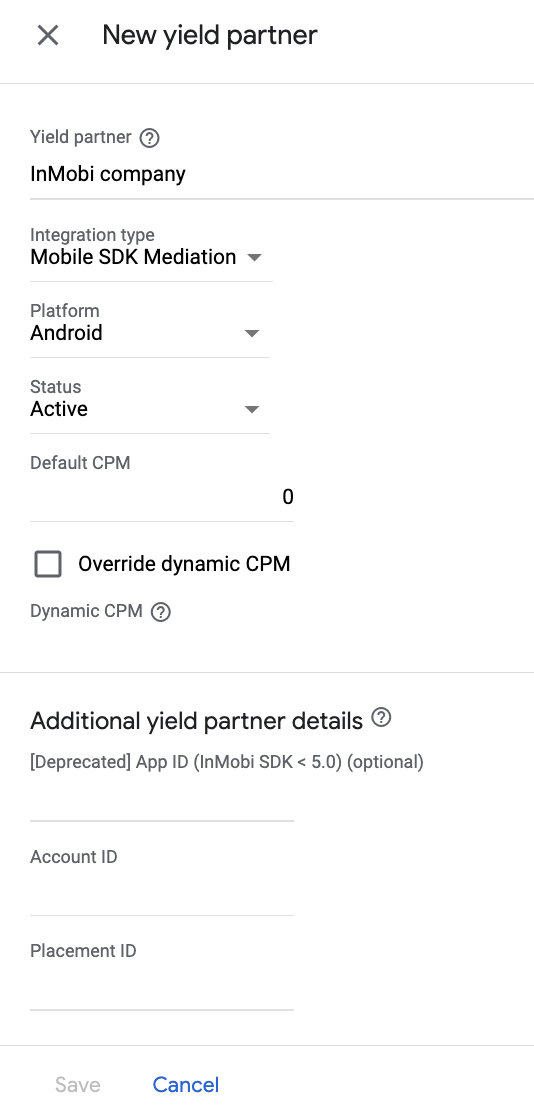
Task: Click the Yield partner field with InMobi company
Action: [x=282, y=174]
